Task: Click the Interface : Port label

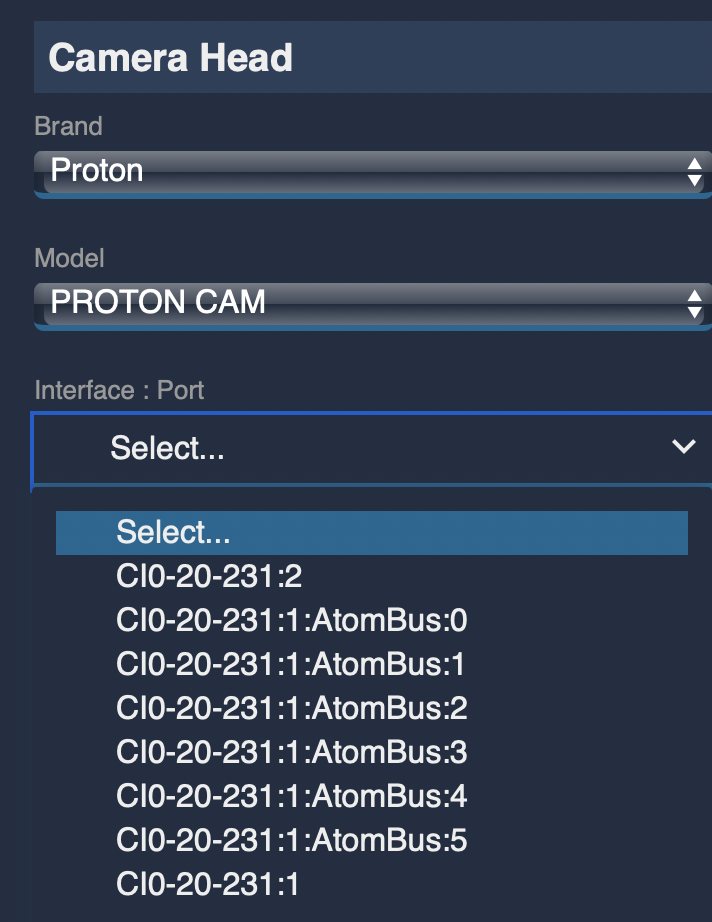Action: [119, 390]
